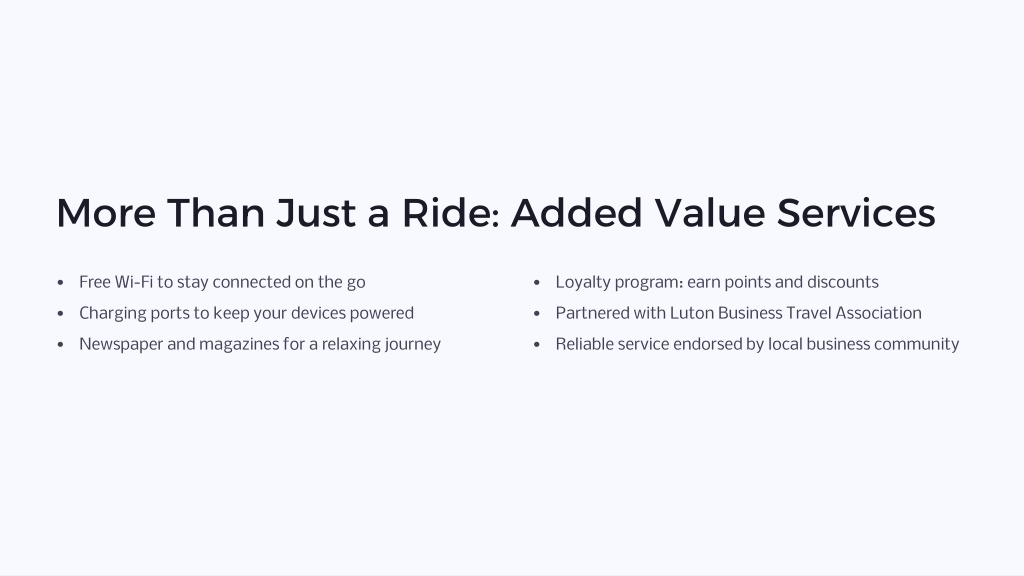The image size is (1024, 576).
Task: Click the words 'local business community'
Action: pyautogui.click(x=863, y=344)
